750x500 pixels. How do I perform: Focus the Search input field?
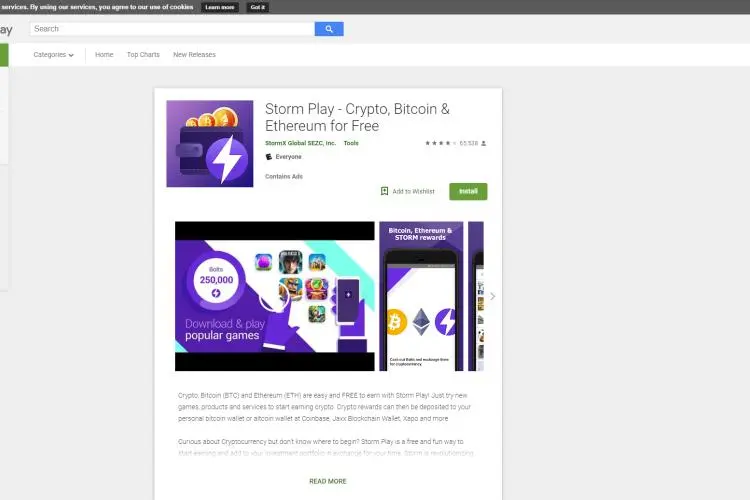click(x=172, y=29)
